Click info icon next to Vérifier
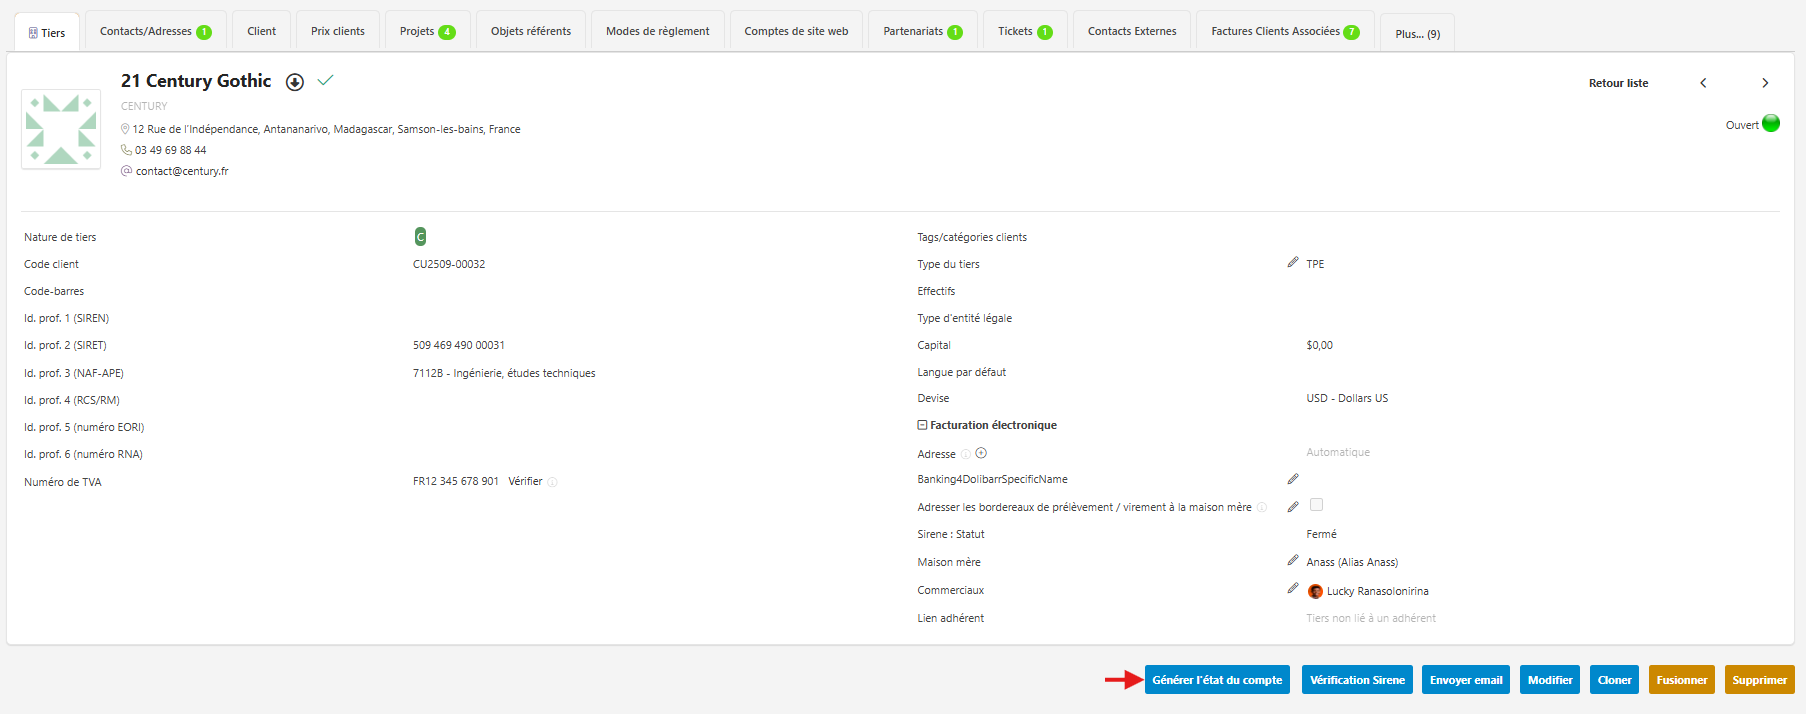The image size is (1806, 714). [x=552, y=482]
